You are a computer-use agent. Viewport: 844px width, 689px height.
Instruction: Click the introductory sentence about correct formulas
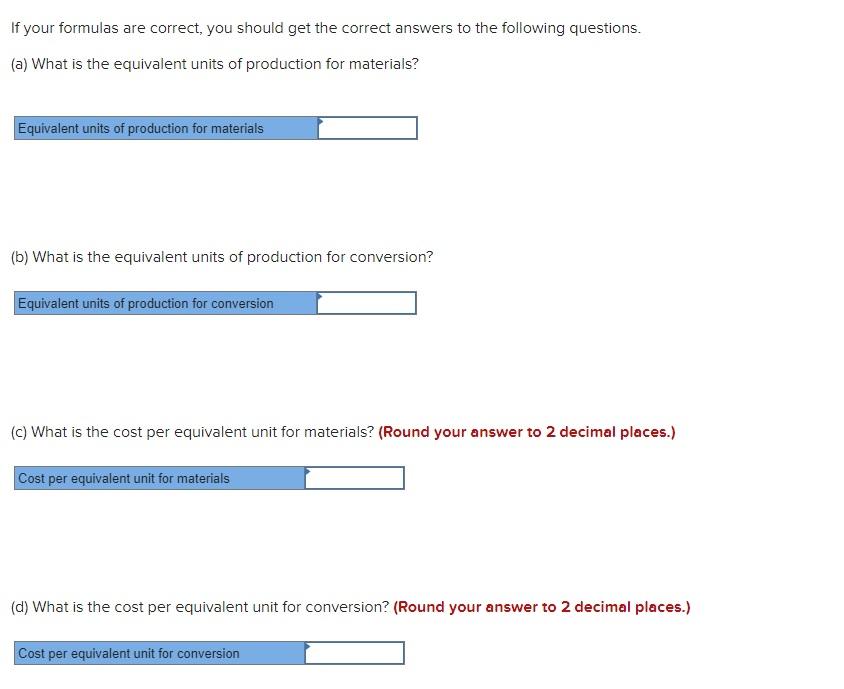click(x=325, y=27)
